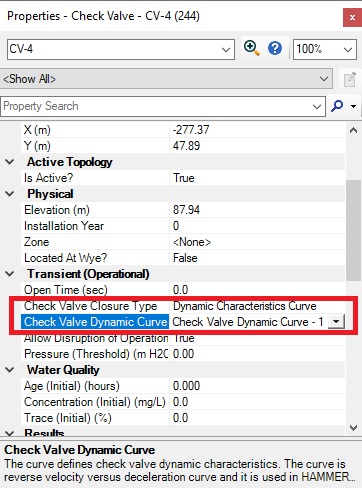Collapse the Results section chevron

(x=10, y=433)
